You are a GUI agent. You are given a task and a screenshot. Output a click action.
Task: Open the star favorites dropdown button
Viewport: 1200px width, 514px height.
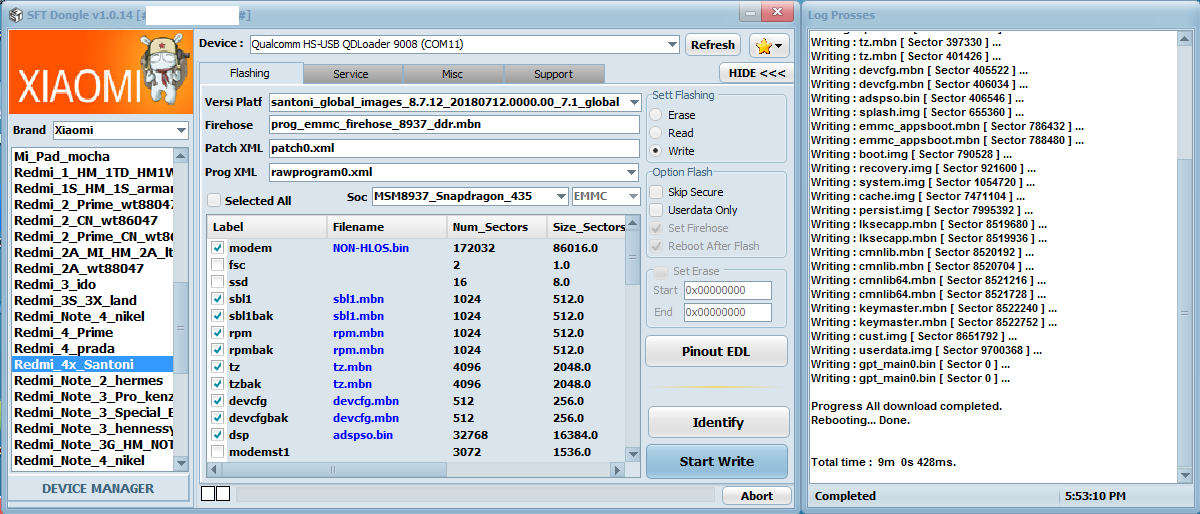tap(769, 45)
